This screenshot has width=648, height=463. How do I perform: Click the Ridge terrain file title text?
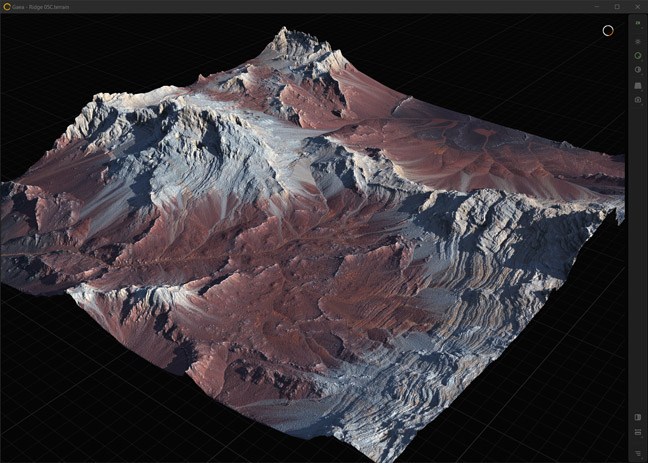[x=47, y=6]
